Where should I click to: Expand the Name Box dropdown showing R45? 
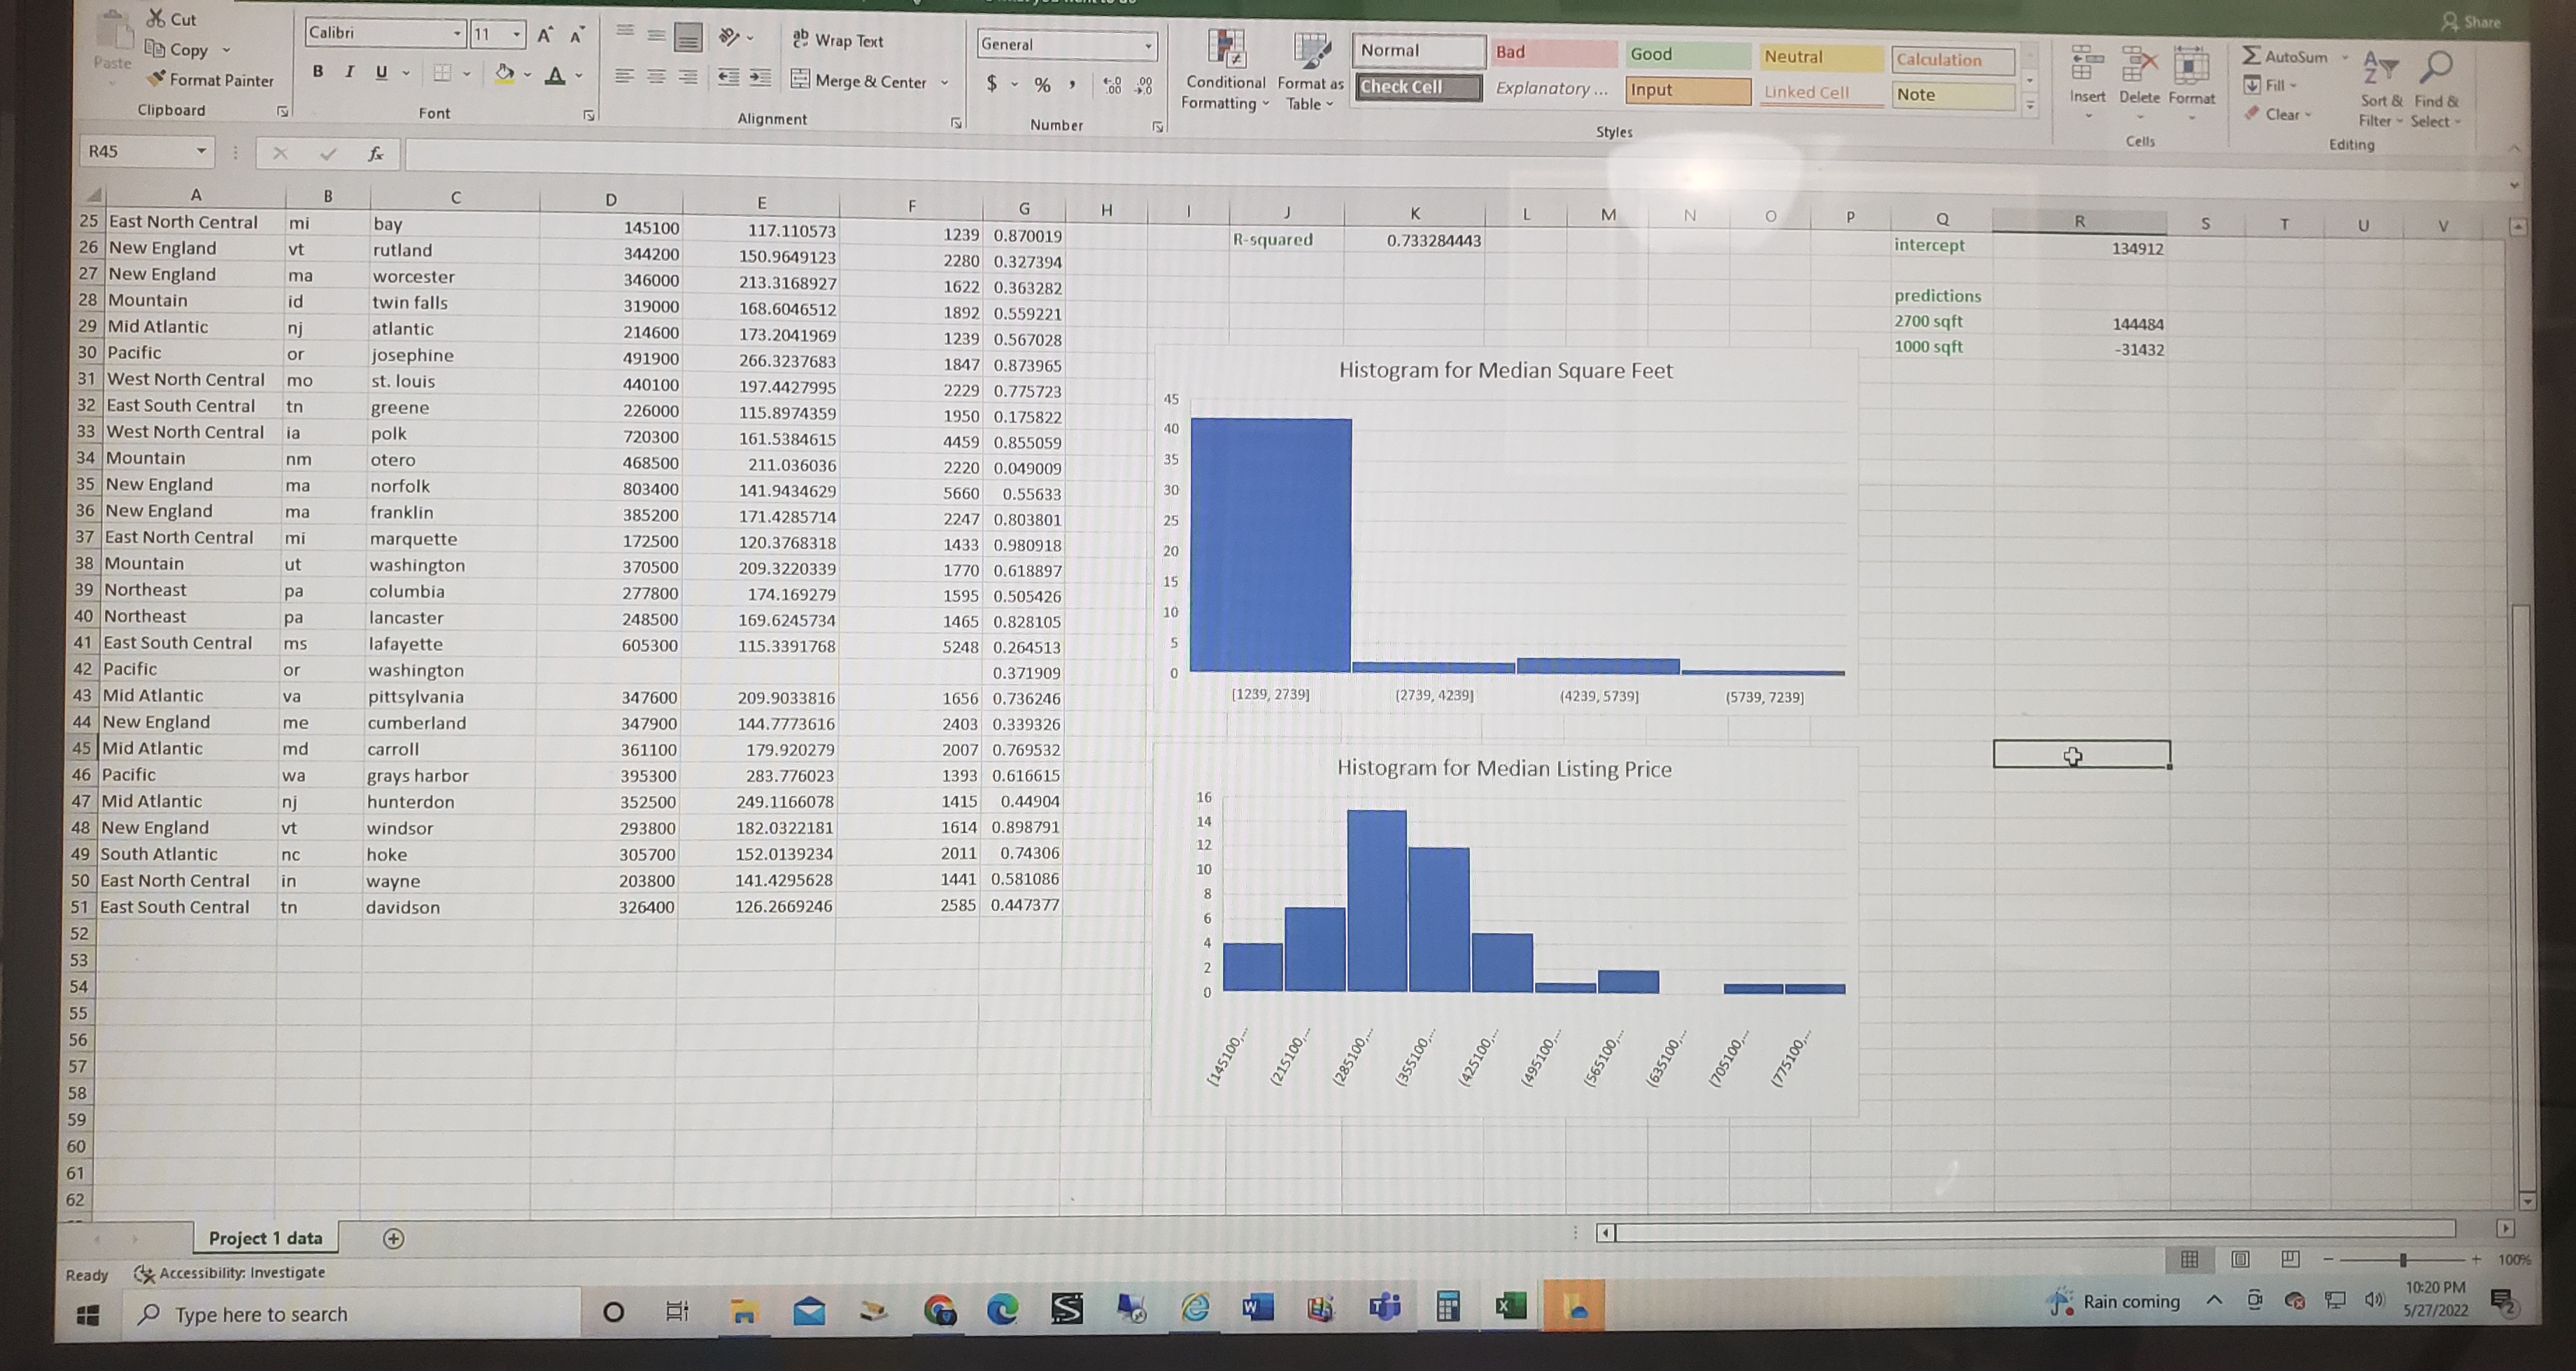click(x=201, y=151)
